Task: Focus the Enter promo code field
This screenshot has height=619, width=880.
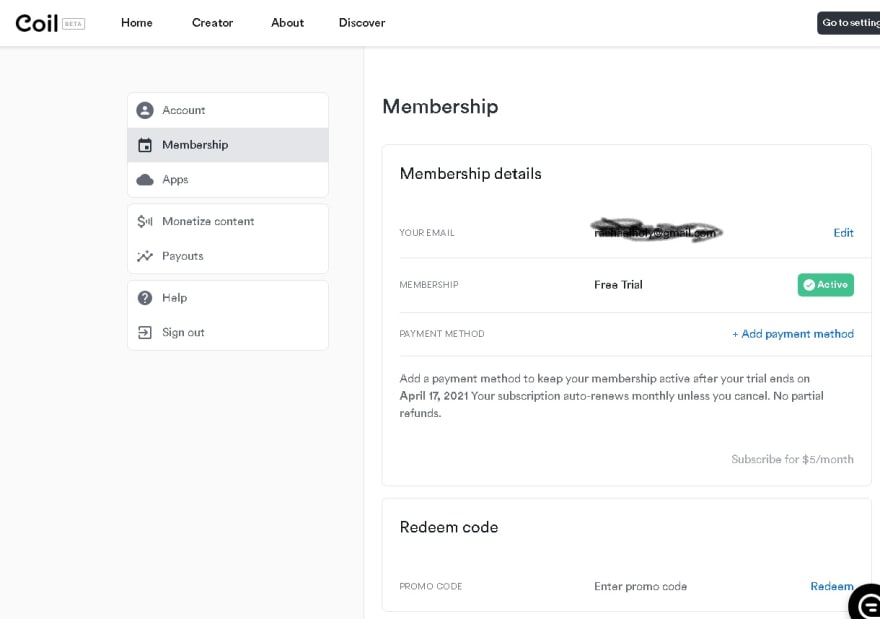Action: pos(640,586)
